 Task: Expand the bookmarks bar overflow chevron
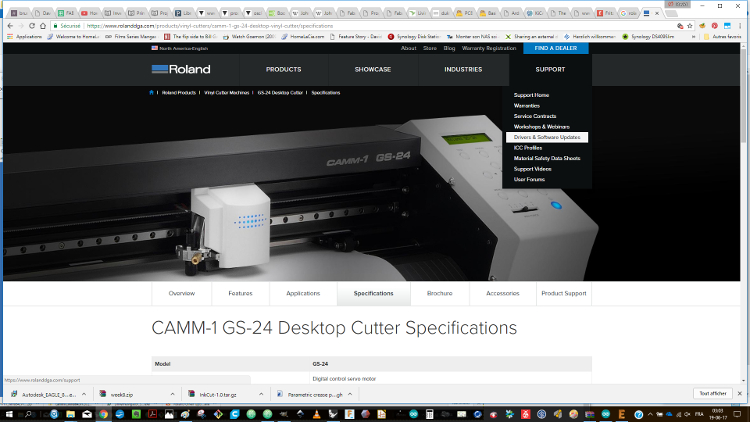[x=694, y=36]
